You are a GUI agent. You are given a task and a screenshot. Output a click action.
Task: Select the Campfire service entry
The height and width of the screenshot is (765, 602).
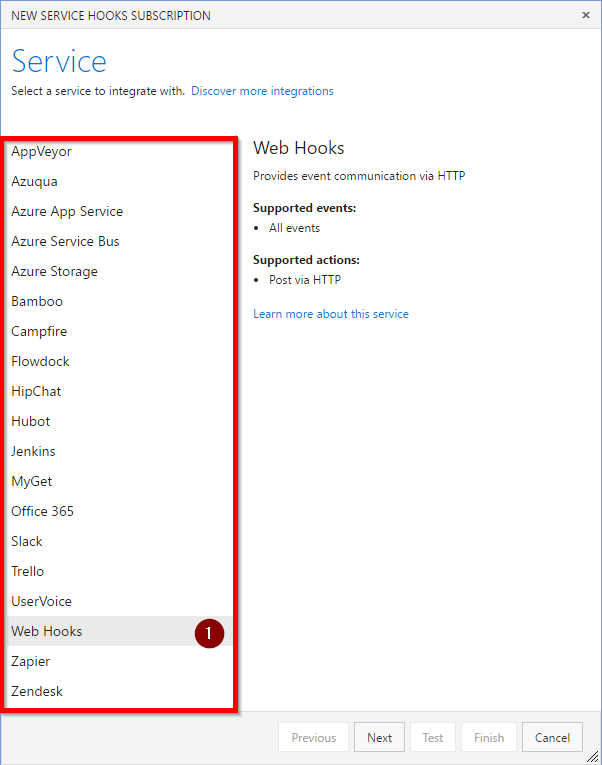[120, 331]
